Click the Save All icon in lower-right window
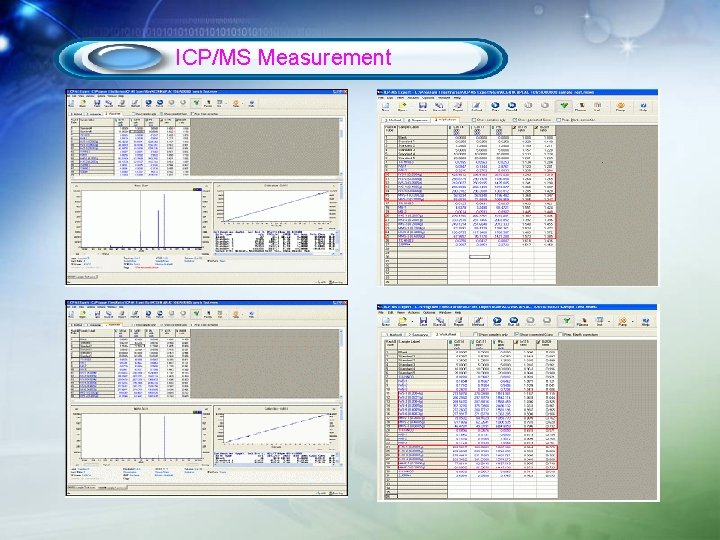The height and width of the screenshot is (540, 720). [x=439, y=321]
